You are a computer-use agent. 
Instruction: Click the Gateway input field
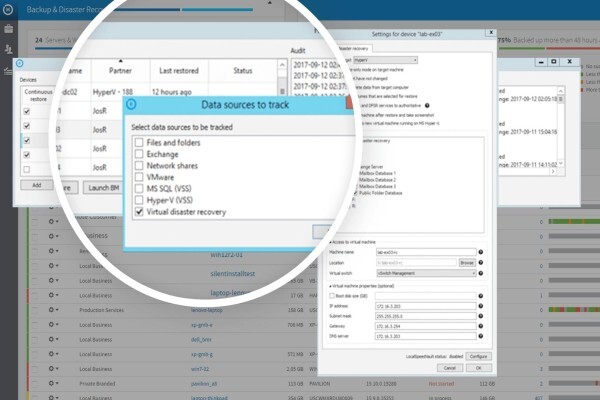(426, 326)
